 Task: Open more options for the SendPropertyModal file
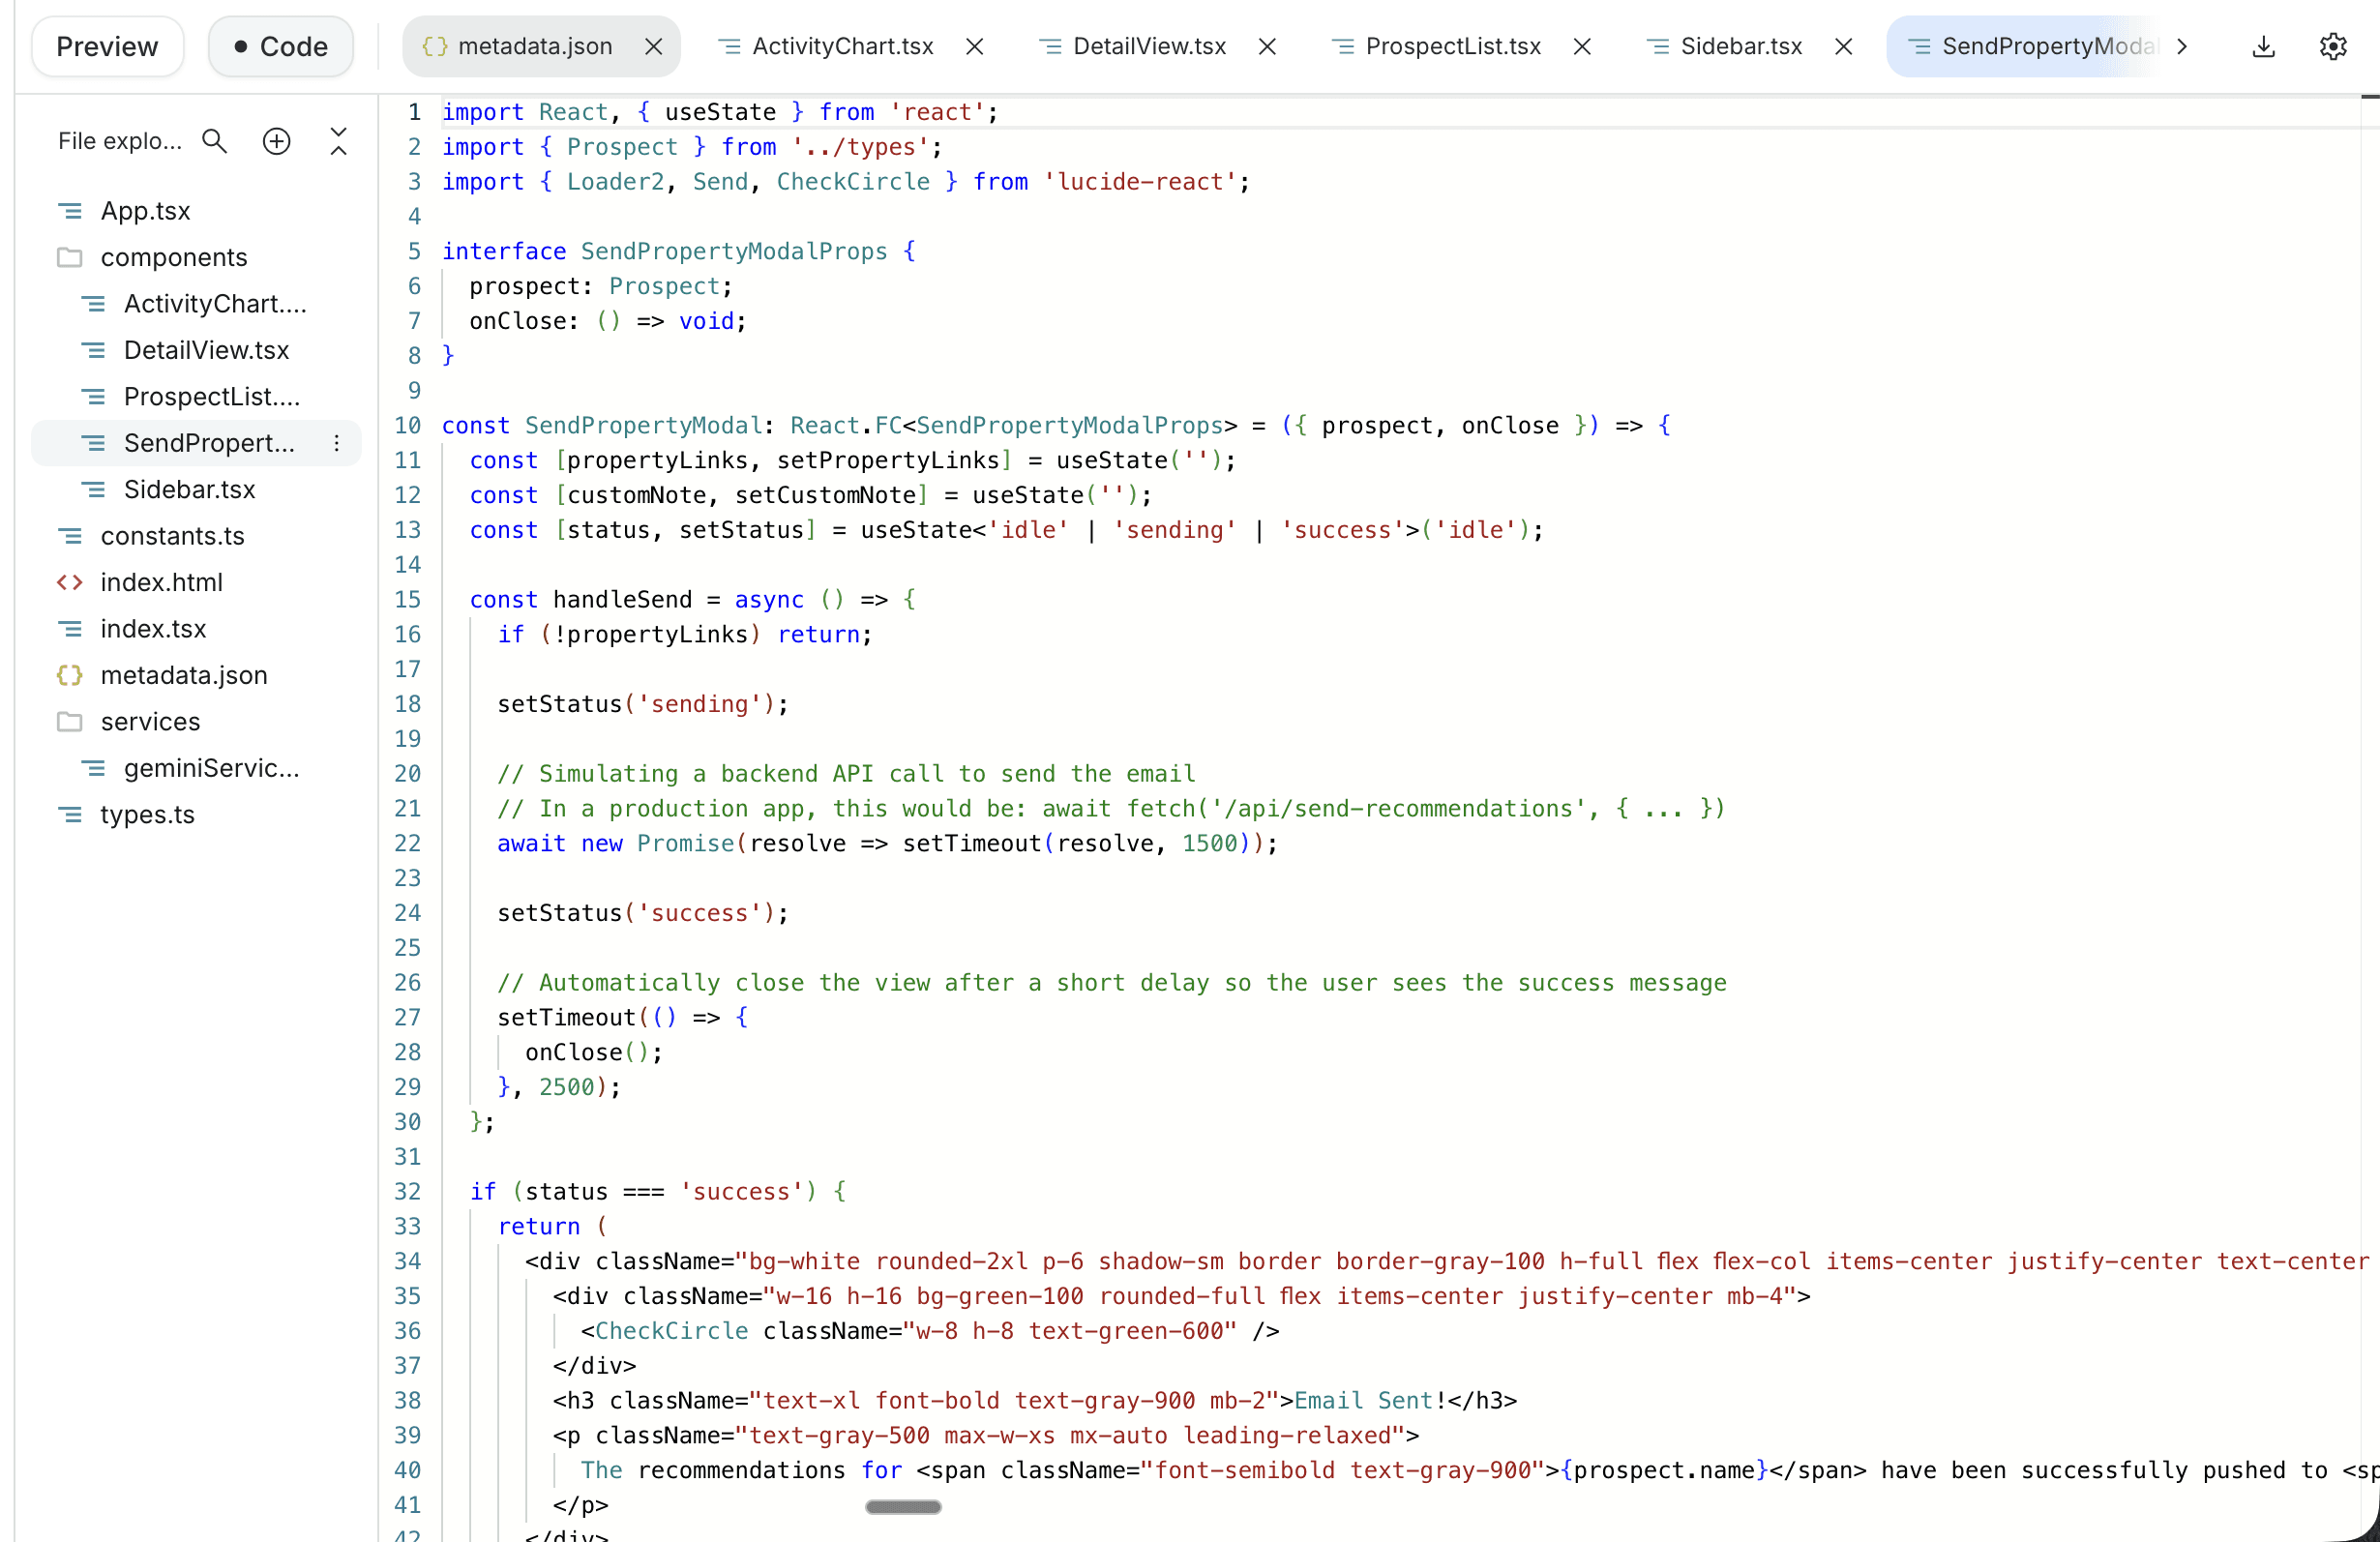pyautogui.click(x=337, y=443)
